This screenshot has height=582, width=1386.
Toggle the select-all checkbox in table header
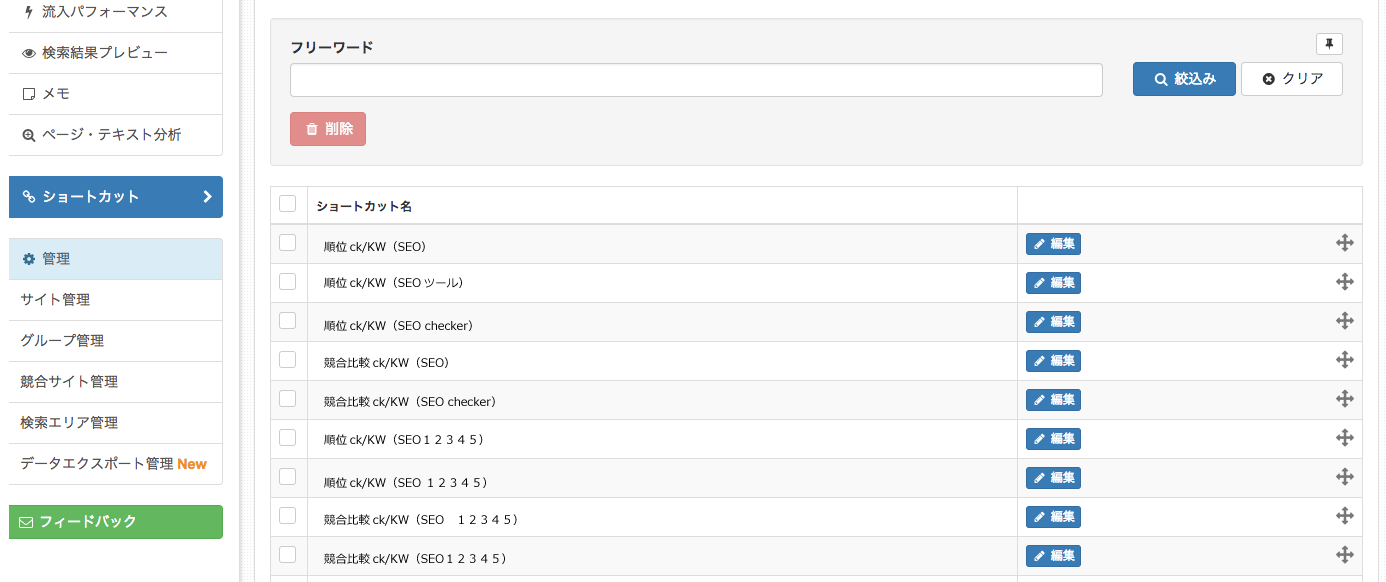tap(288, 204)
